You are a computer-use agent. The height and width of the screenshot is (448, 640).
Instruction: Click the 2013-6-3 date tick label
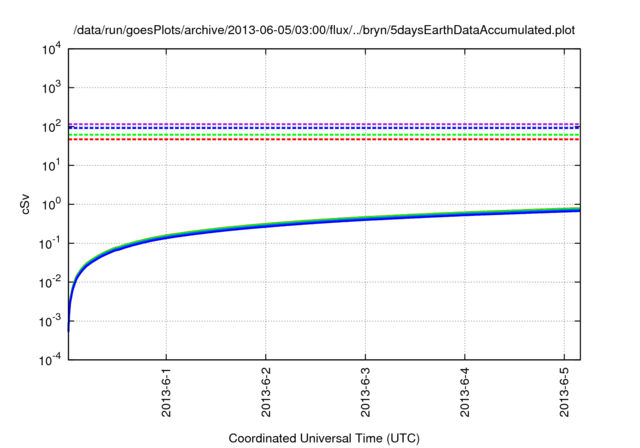365,392
